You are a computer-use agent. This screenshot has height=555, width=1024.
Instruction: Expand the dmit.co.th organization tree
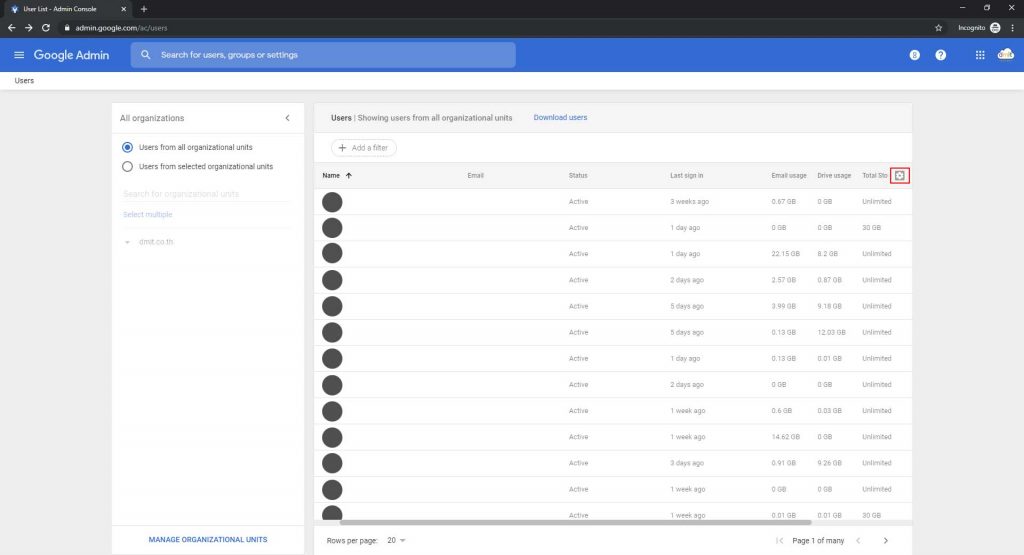tap(127, 242)
